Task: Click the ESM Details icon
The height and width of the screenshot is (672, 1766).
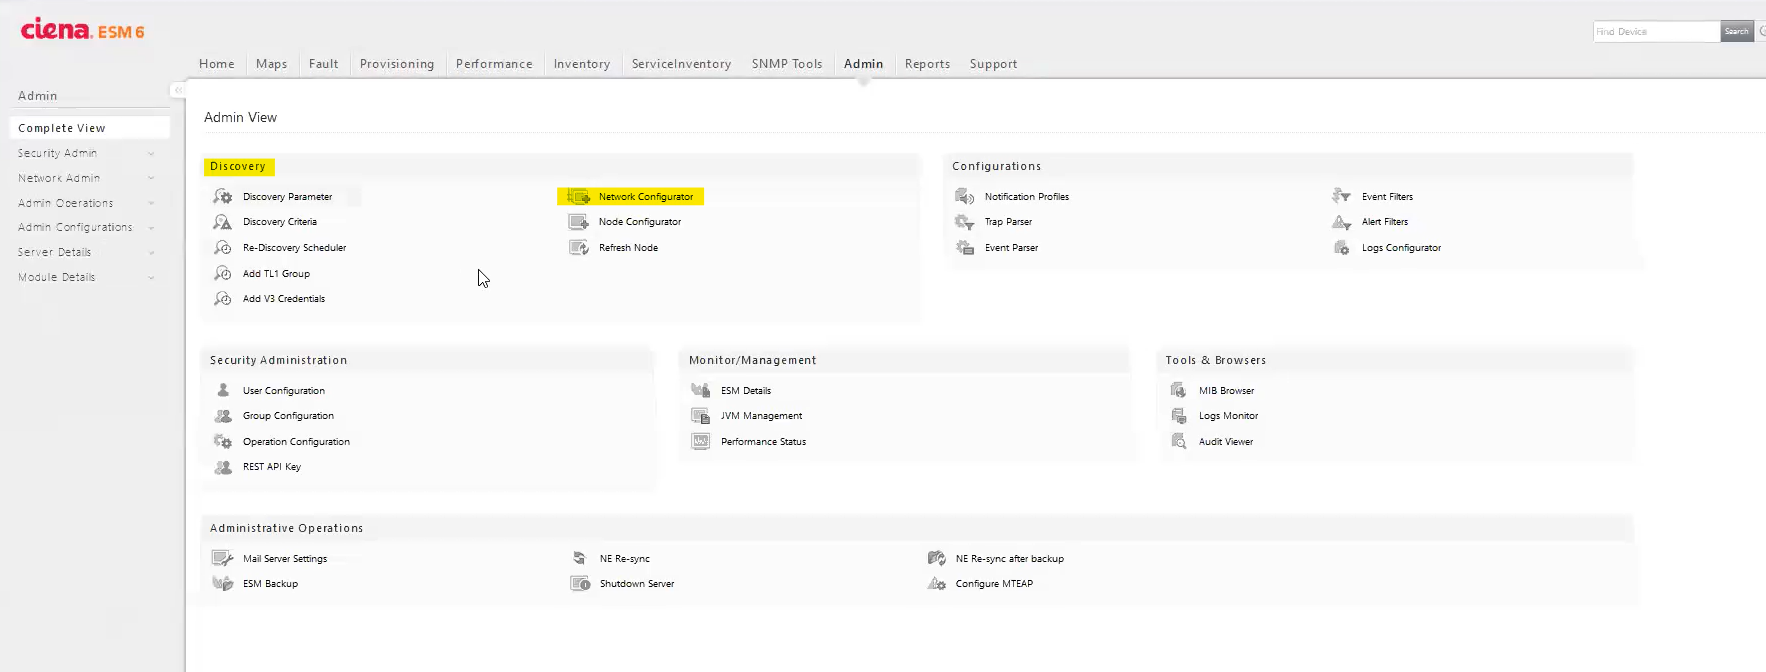Action: (x=701, y=390)
